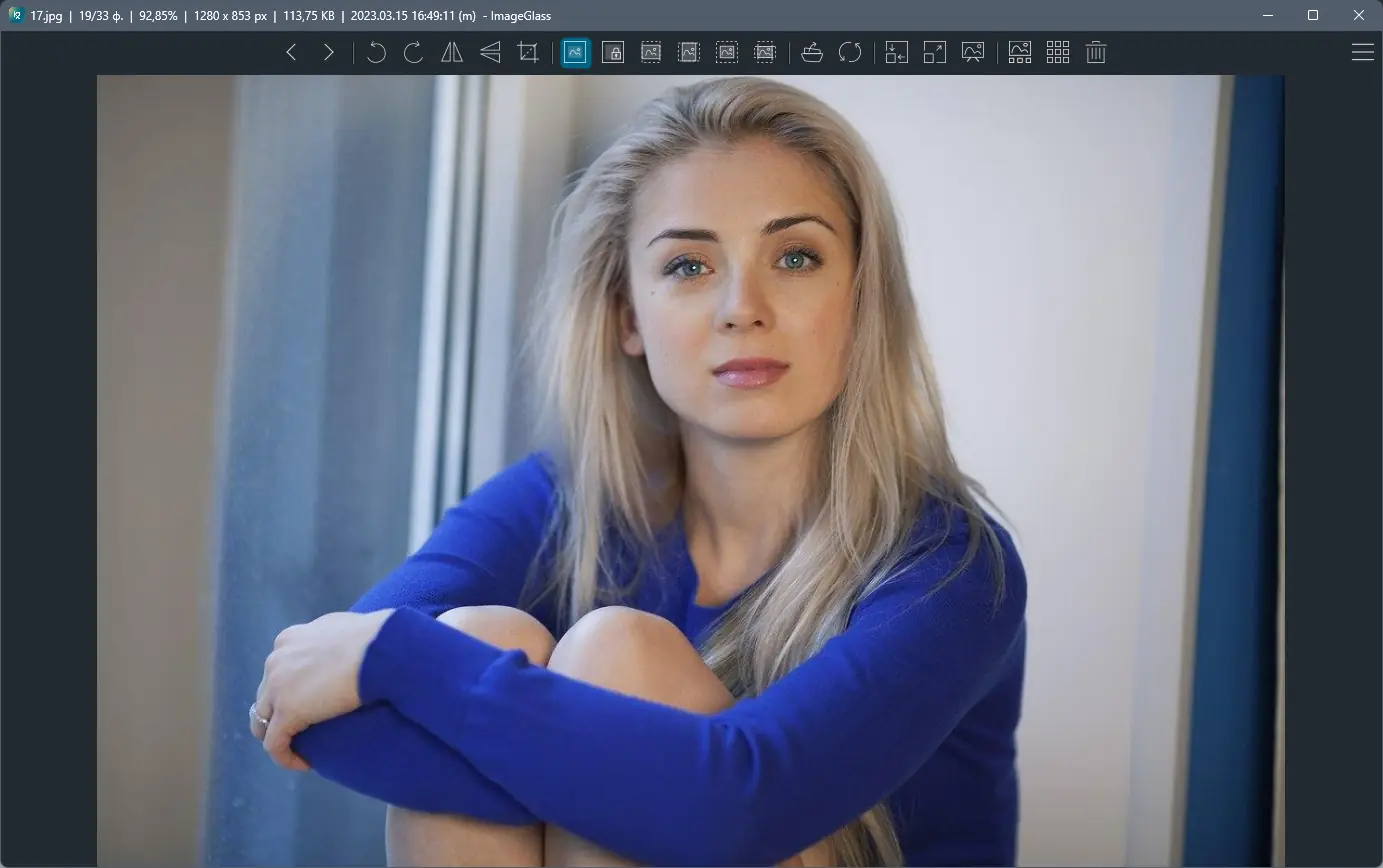Flip the image vertically

coord(490,53)
